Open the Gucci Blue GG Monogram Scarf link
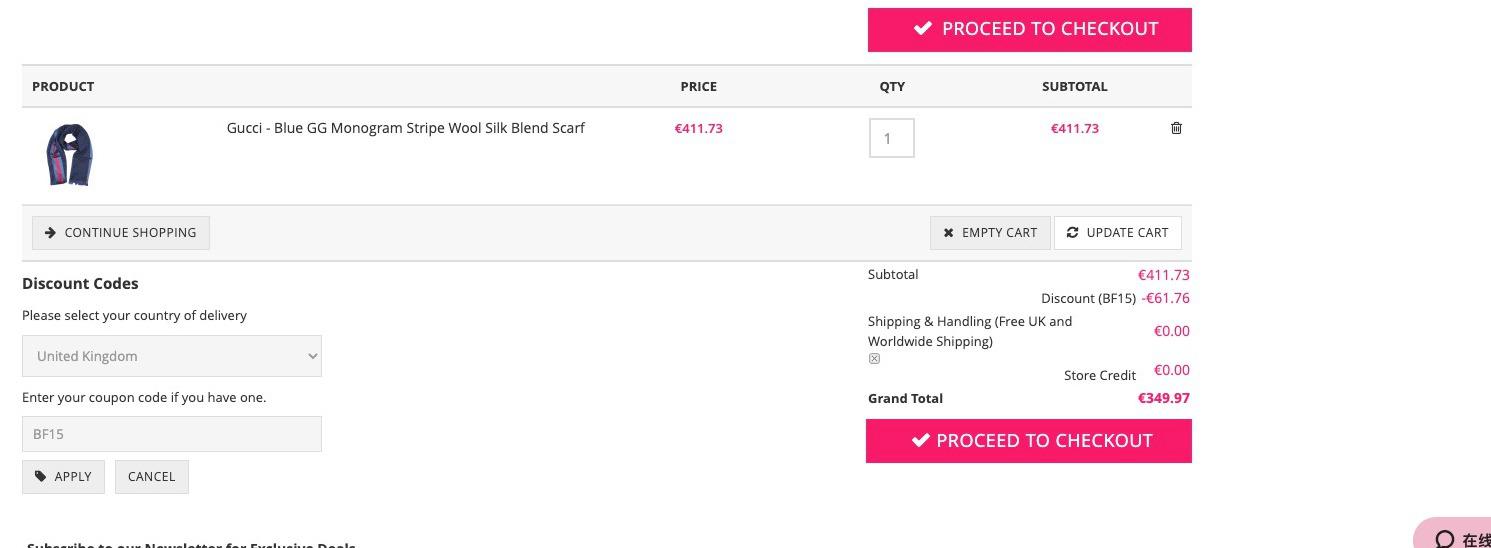This screenshot has width=1491, height=548. tap(405, 128)
